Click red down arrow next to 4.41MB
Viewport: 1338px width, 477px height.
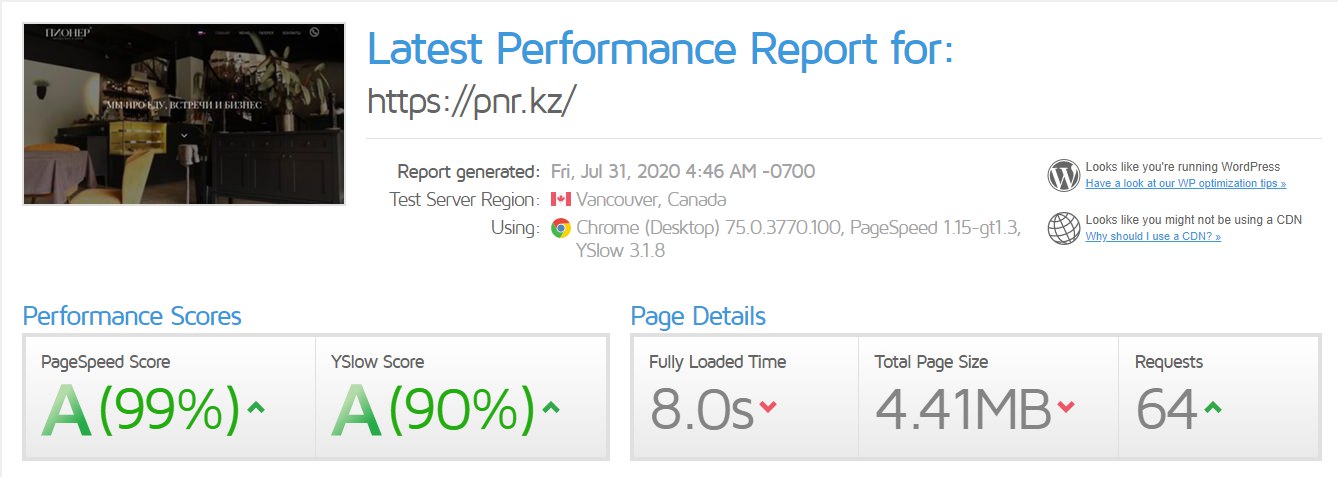point(1066,407)
